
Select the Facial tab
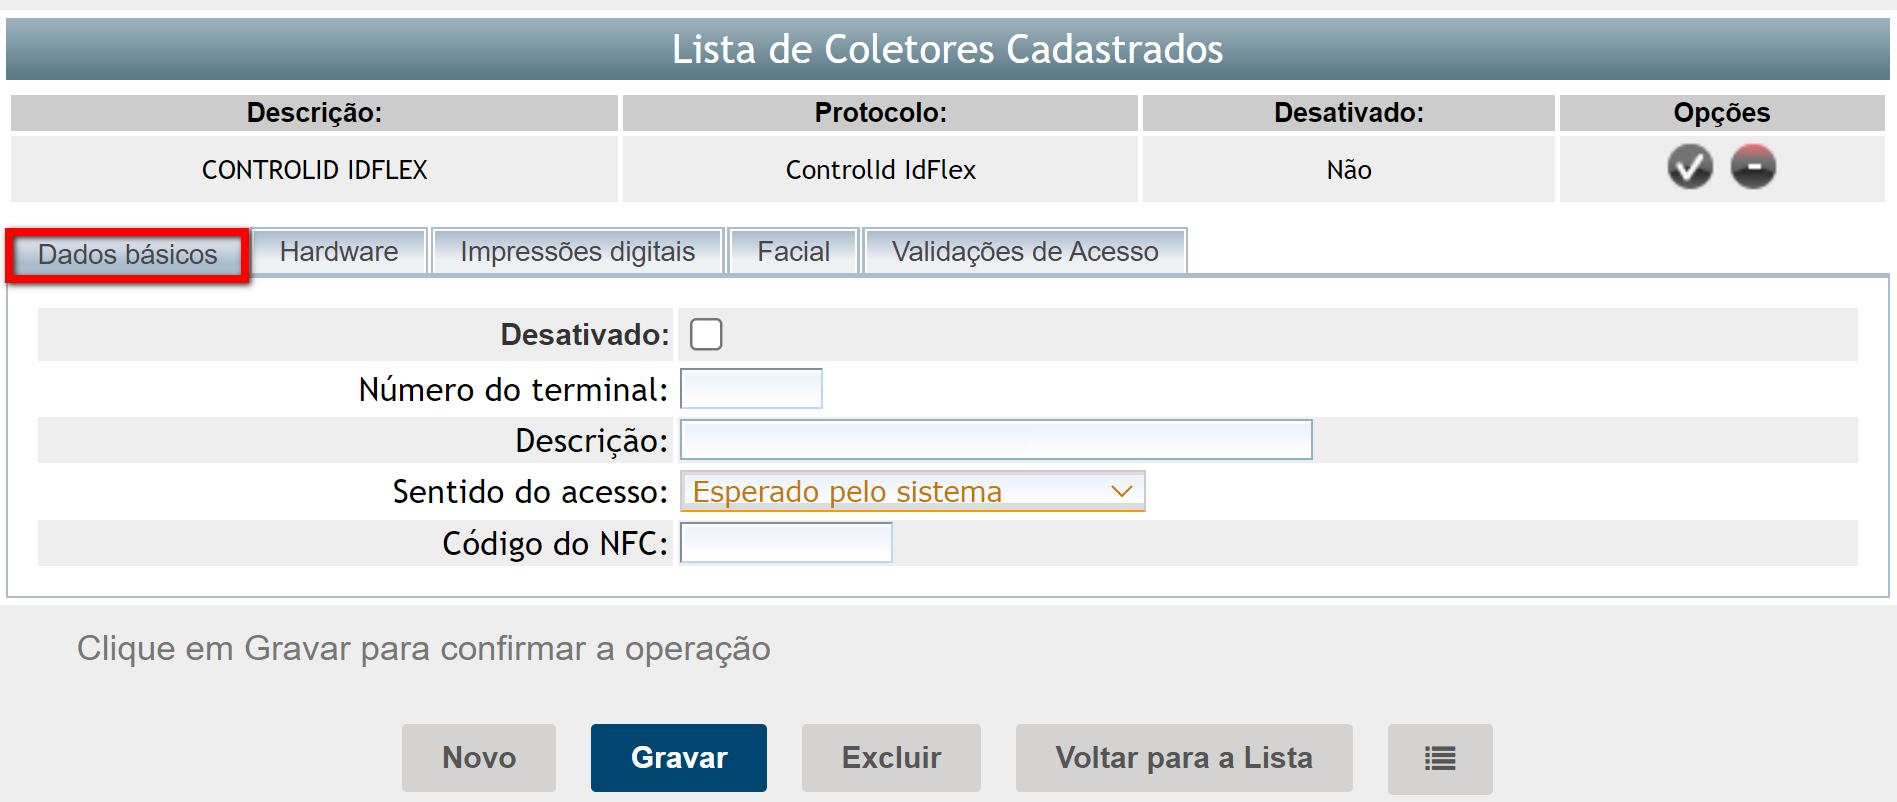pos(793,251)
